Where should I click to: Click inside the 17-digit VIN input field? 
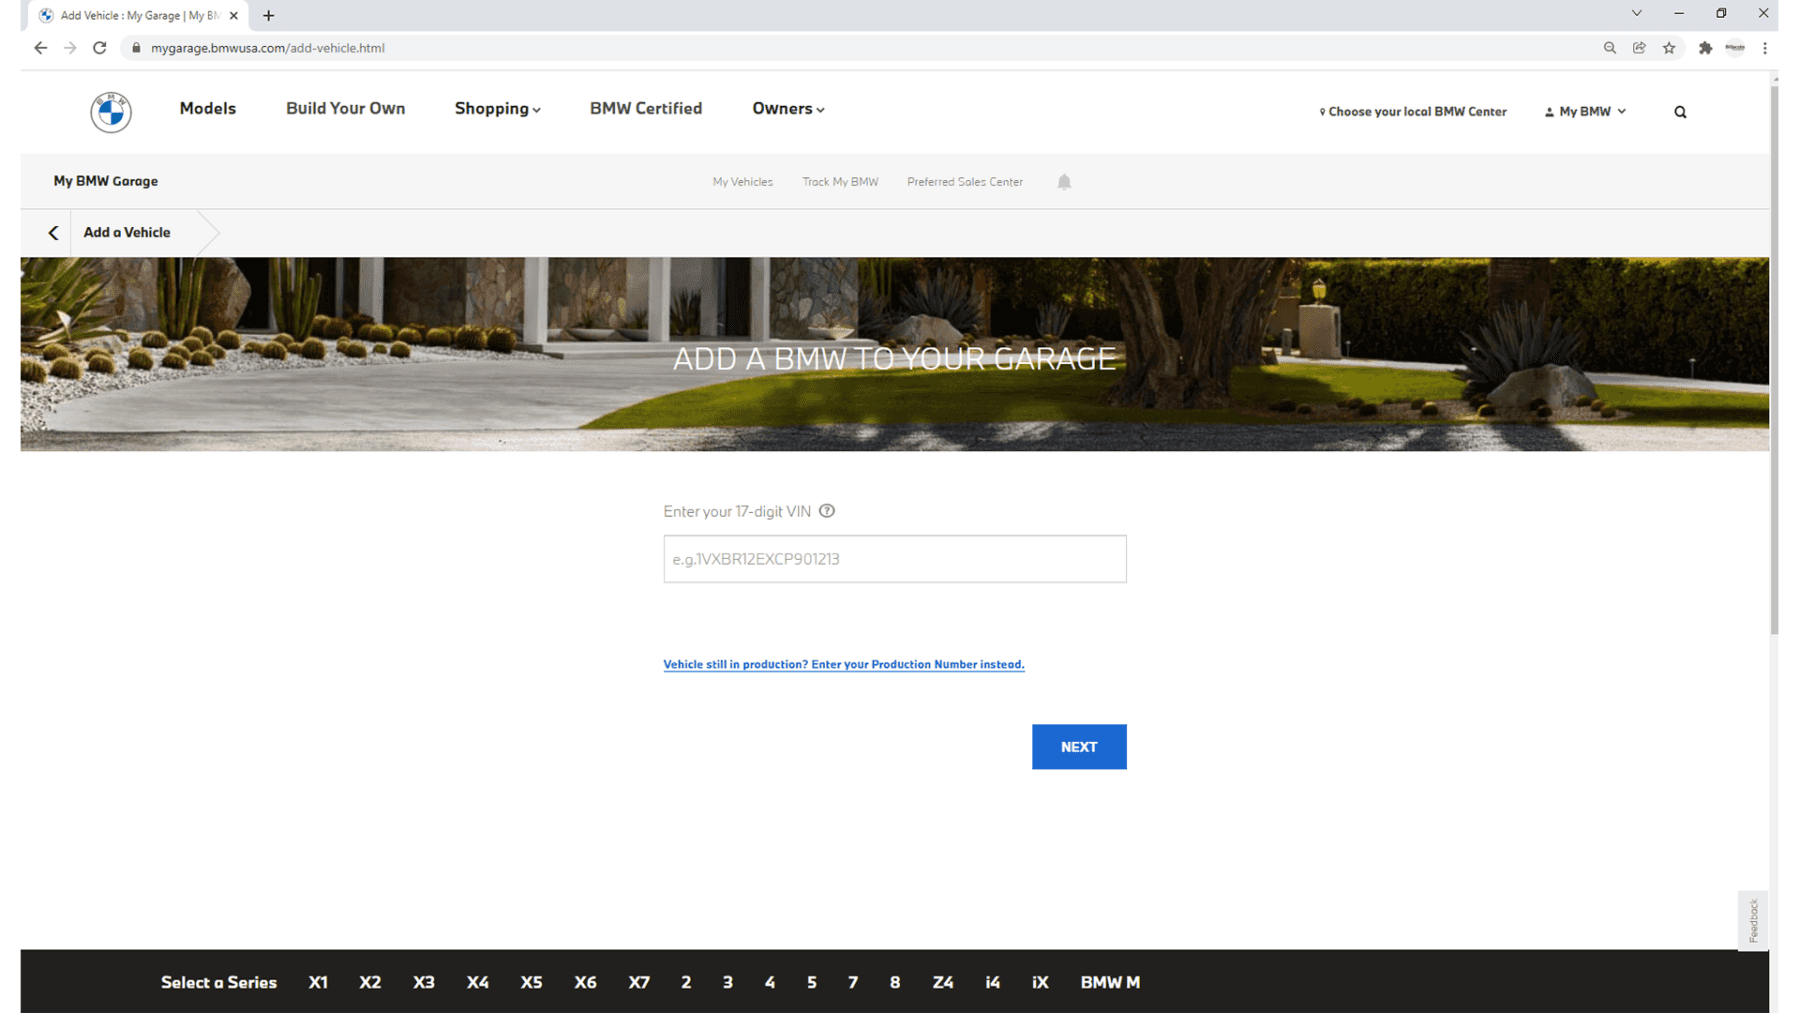click(894, 559)
